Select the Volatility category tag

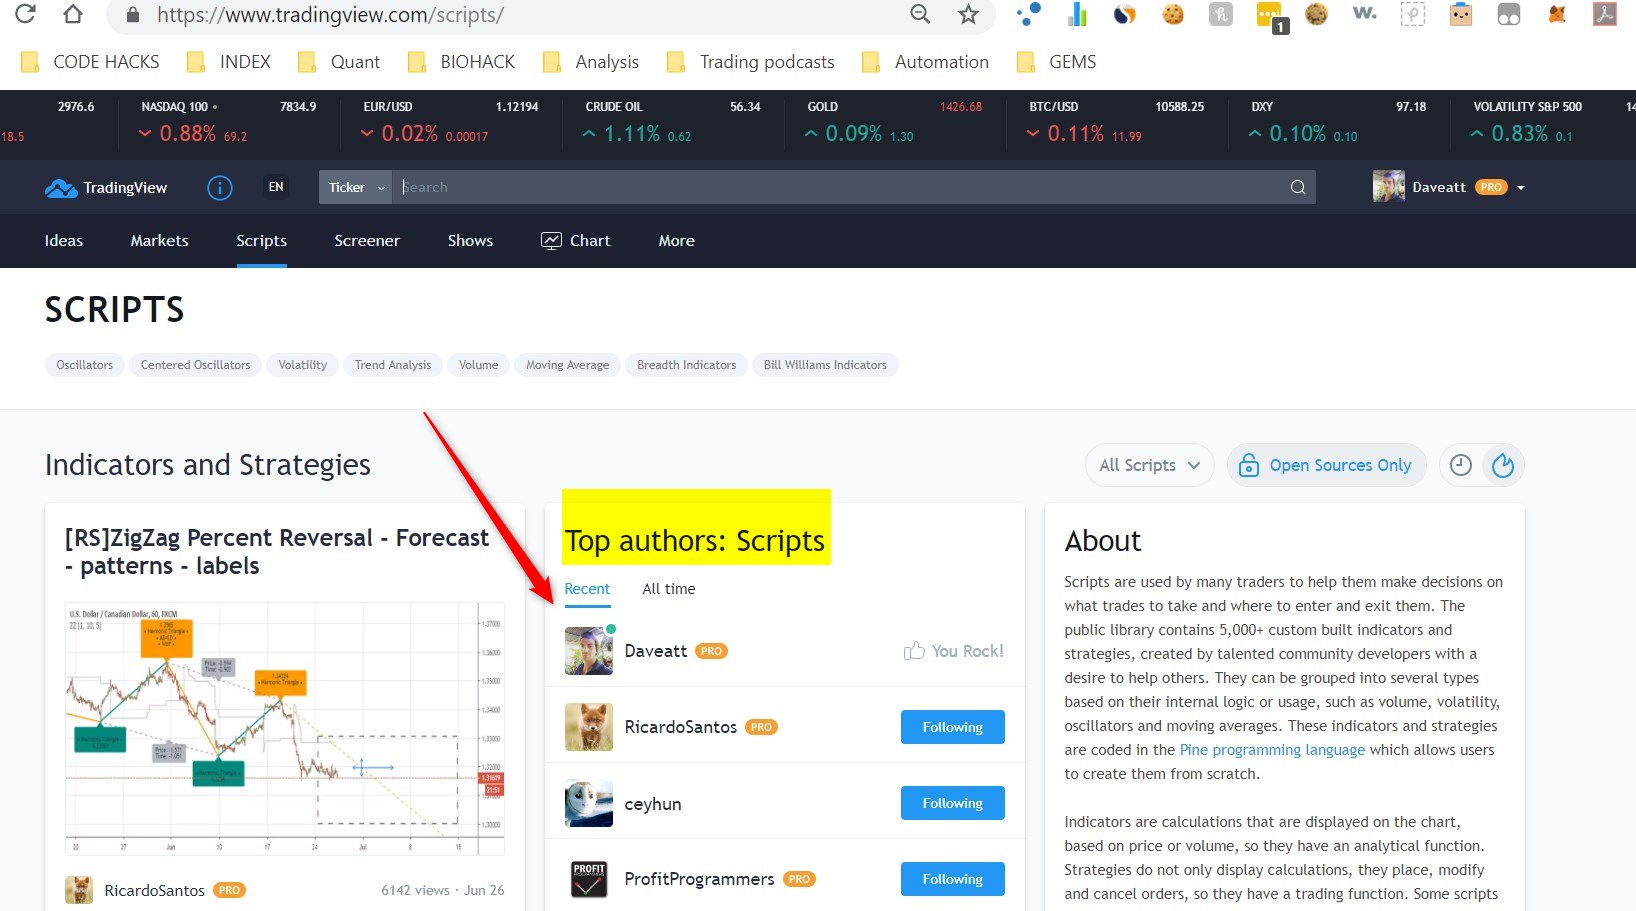303,365
